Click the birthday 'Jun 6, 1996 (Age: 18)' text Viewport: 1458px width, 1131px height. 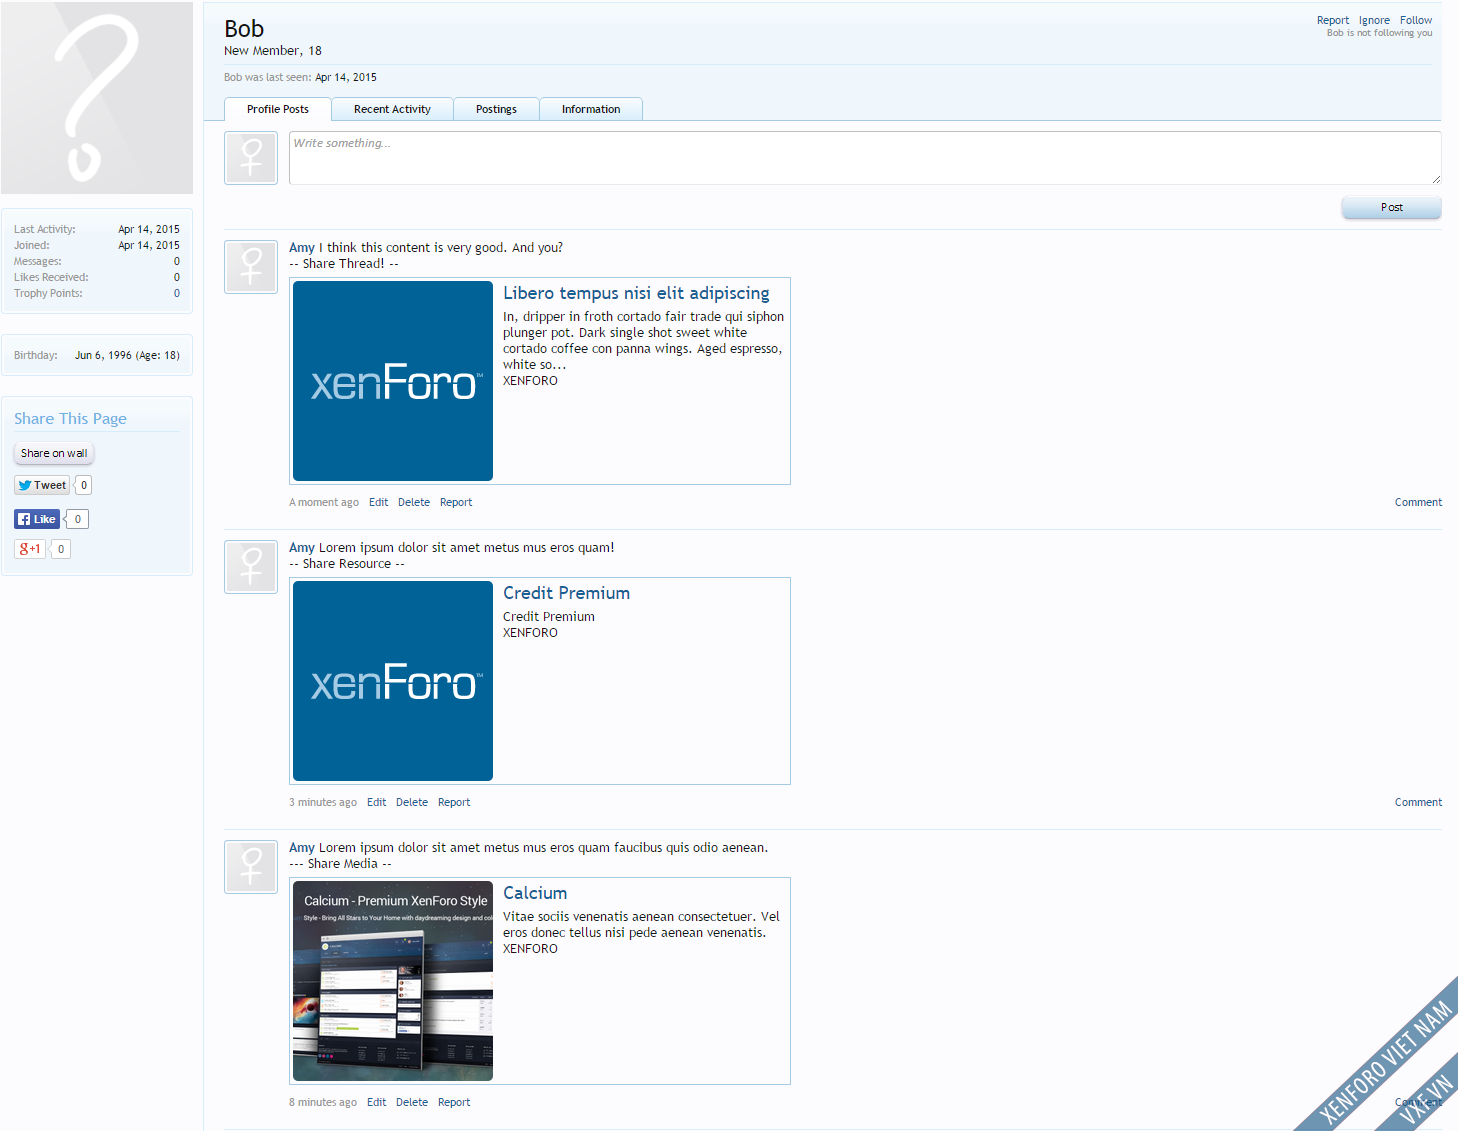127,355
